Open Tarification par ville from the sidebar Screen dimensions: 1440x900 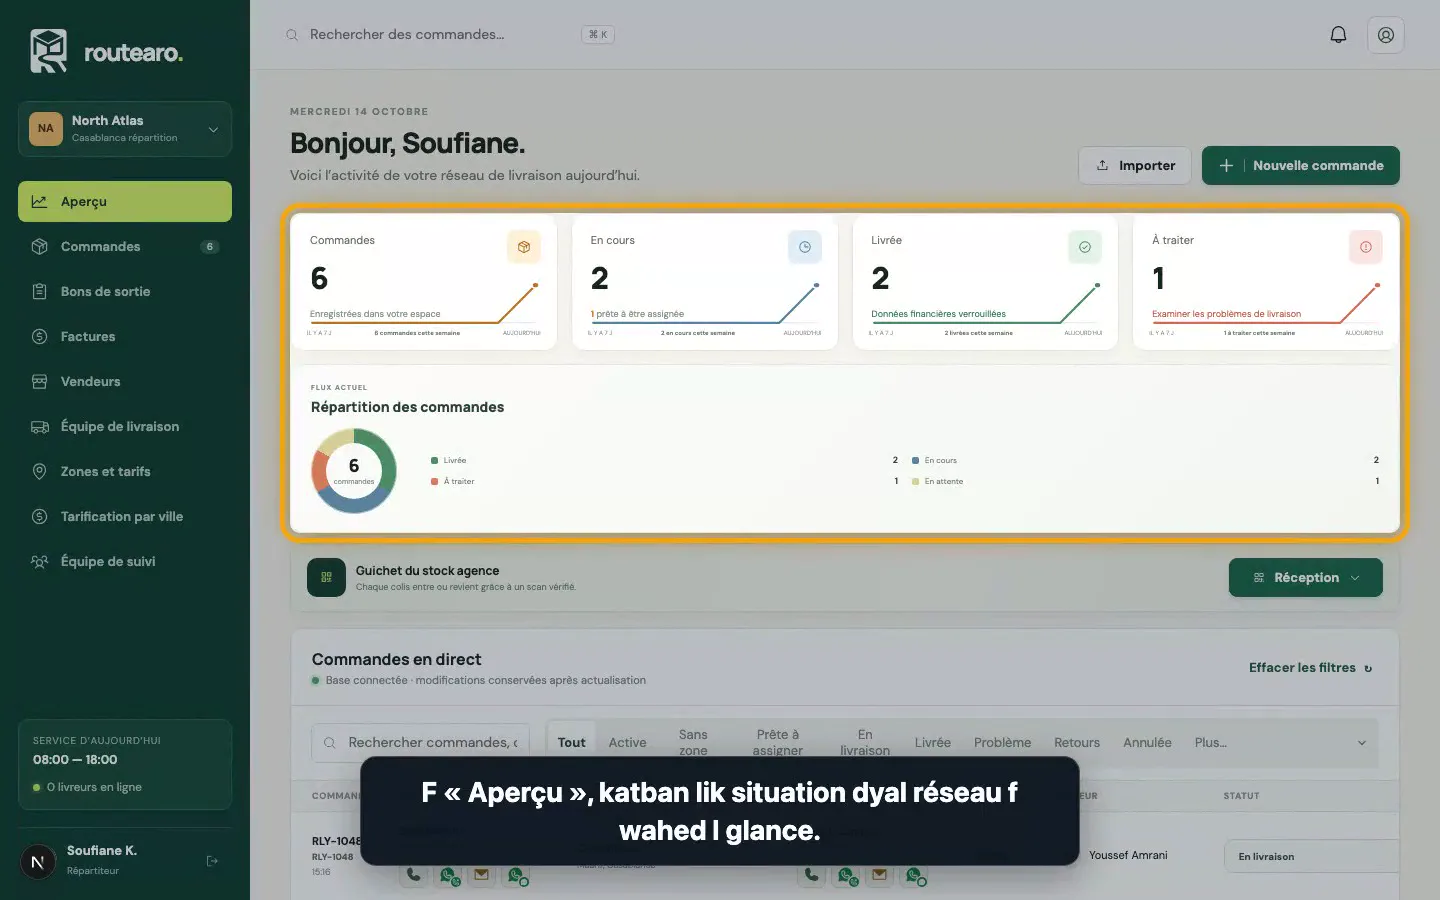[x=125, y=517]
